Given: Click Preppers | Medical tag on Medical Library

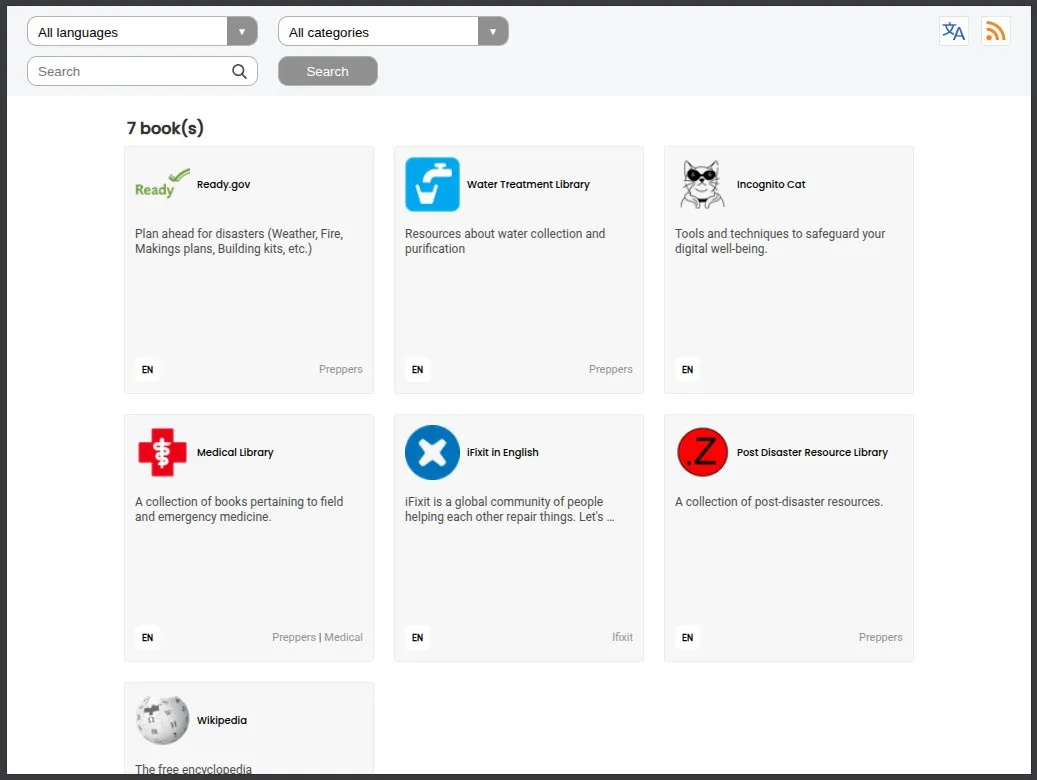Looking at the screenshot, I should click(x=317, y=637).
